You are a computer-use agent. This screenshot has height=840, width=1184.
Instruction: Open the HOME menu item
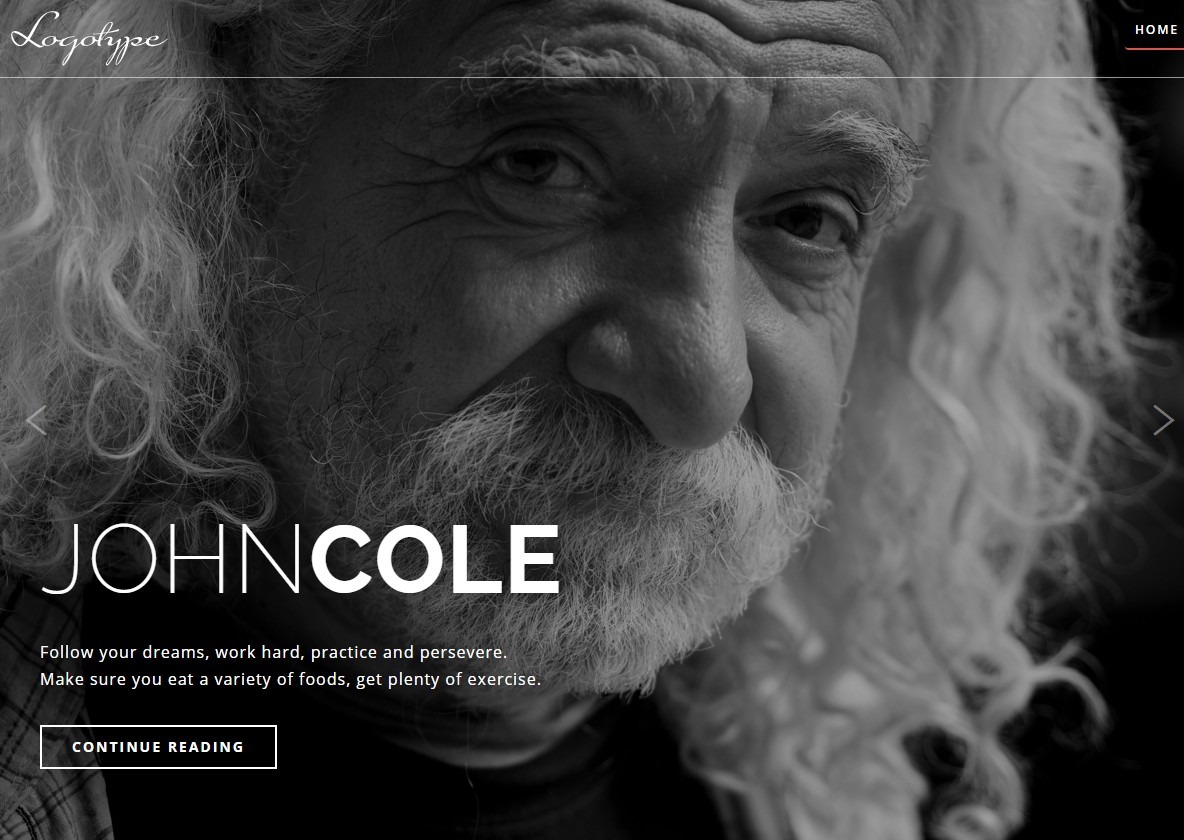(x=1156, y=29)
